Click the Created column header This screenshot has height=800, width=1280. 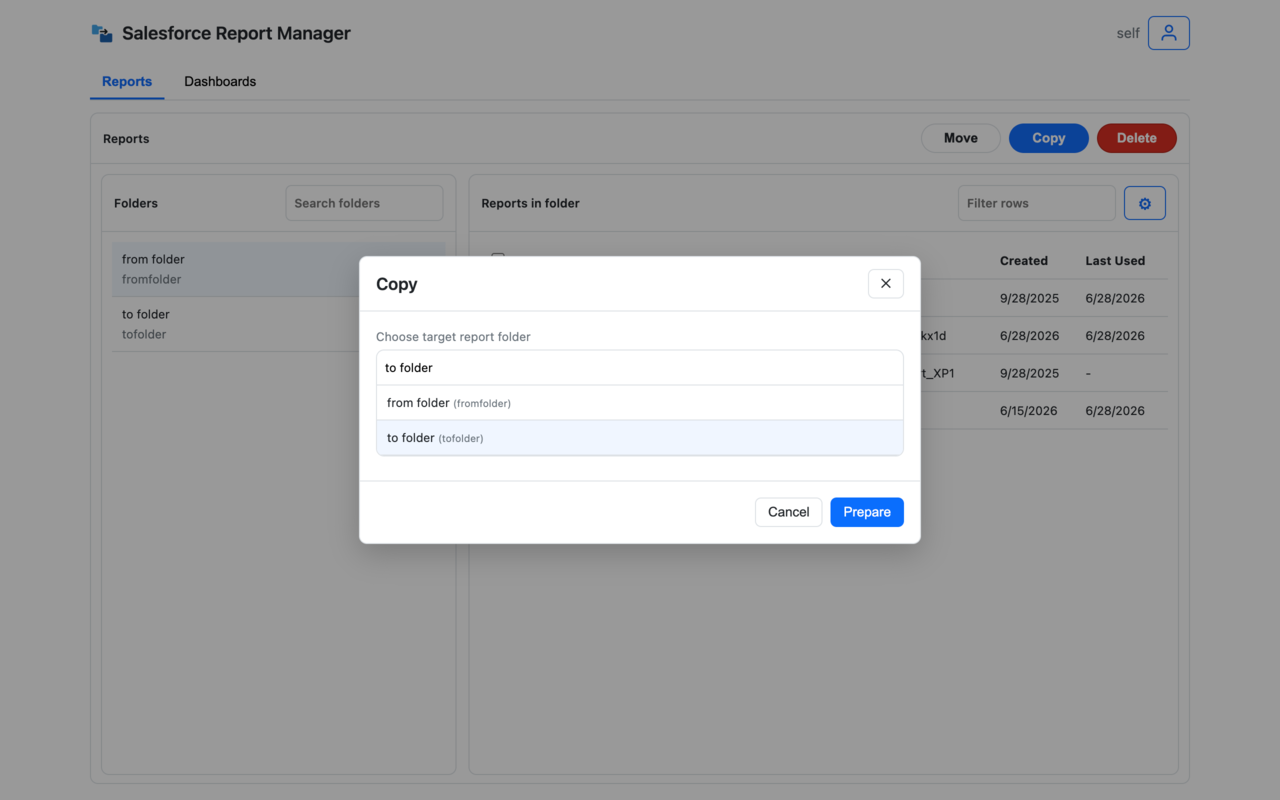point(1023,261)
